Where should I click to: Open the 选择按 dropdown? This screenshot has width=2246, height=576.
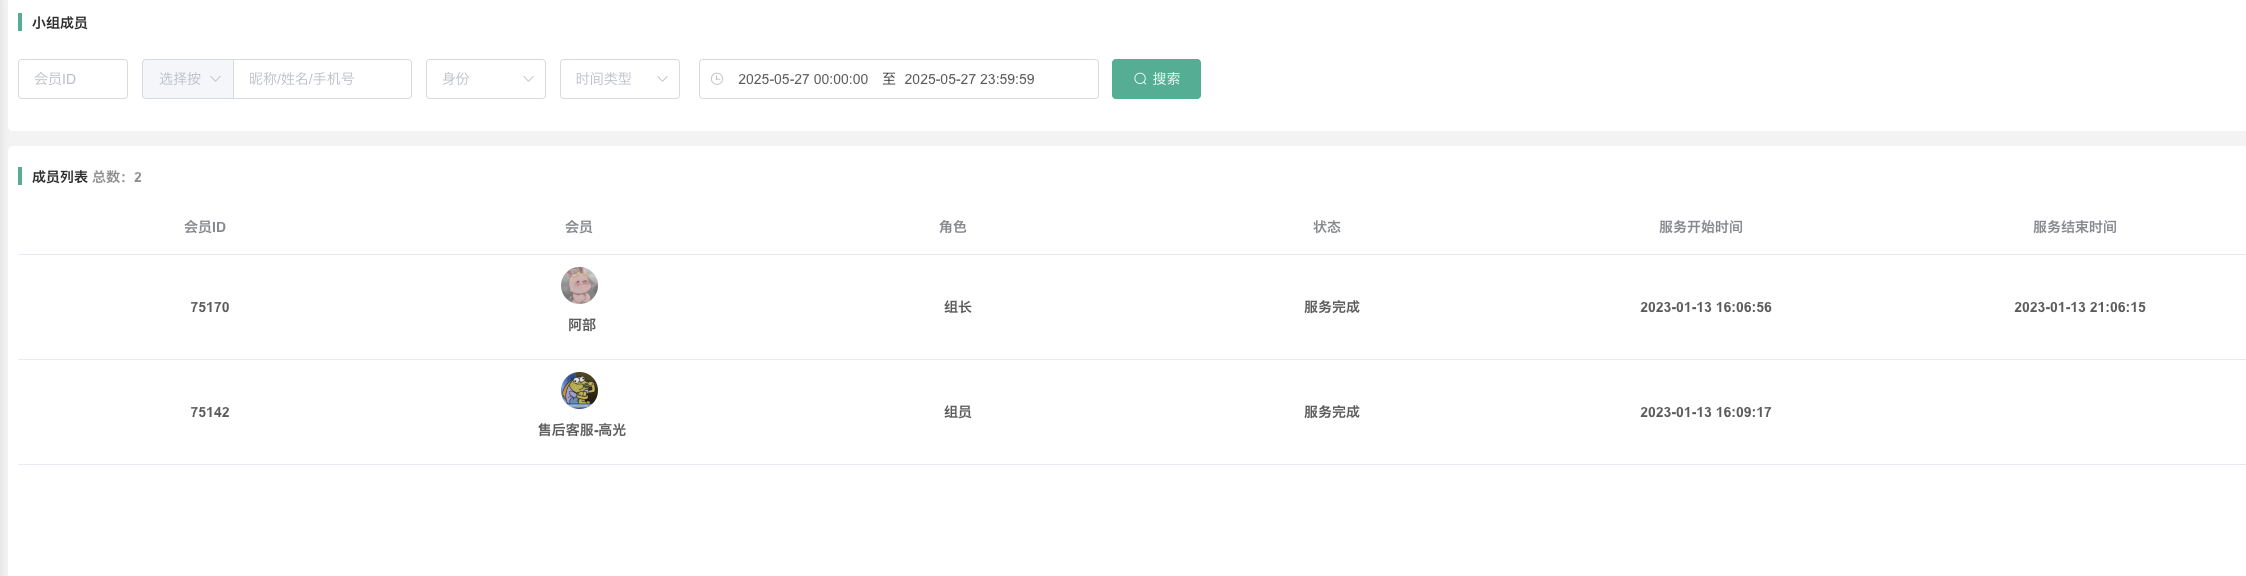pos(188,79)
